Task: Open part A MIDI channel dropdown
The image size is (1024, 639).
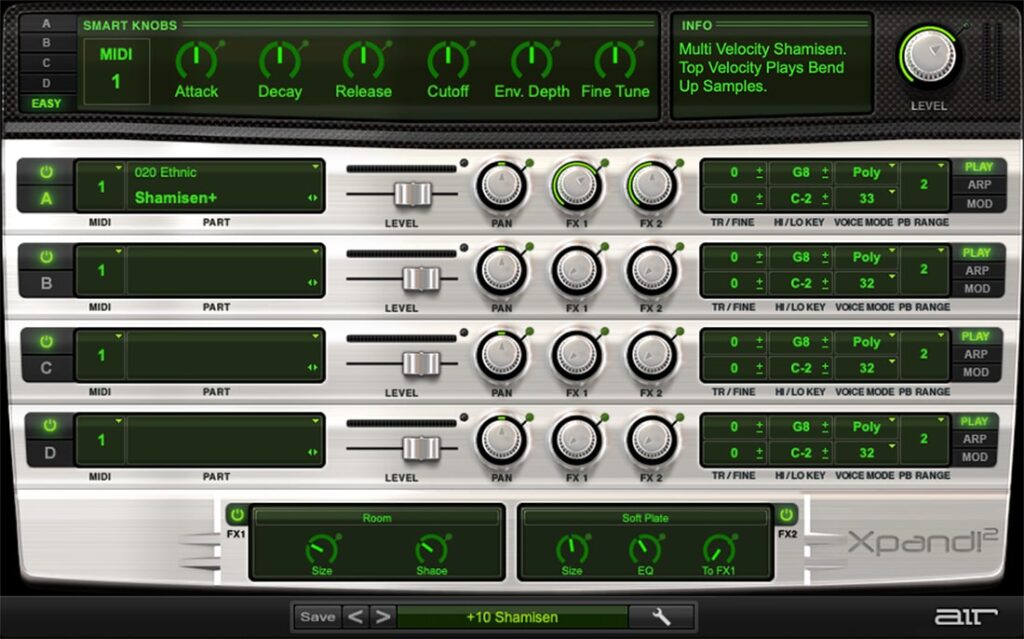Action: pos(101,187)
